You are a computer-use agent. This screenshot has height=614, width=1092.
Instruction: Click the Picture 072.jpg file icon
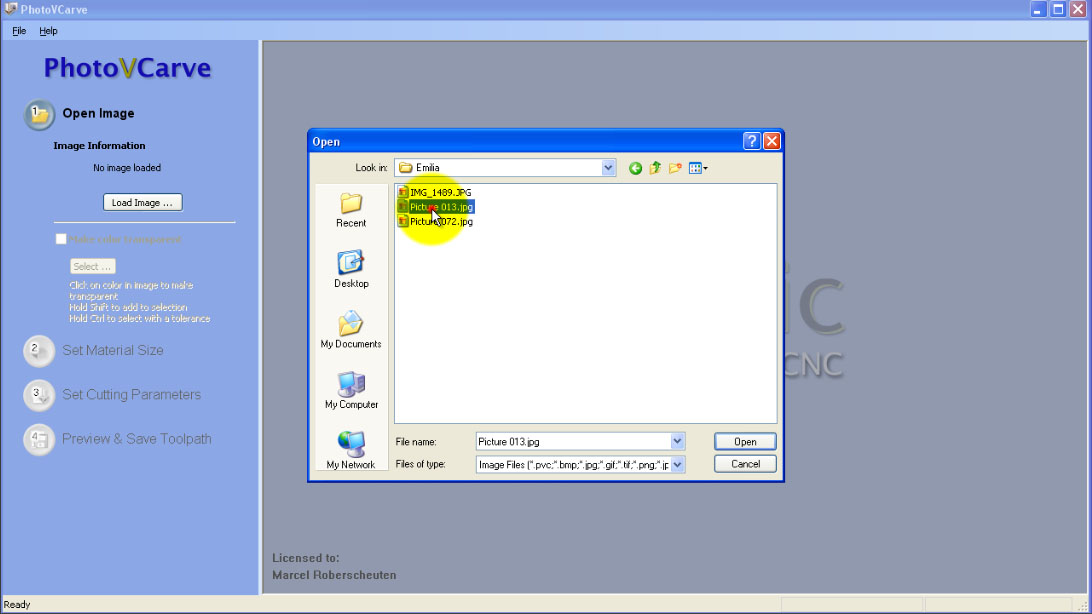tap(403, 221)
